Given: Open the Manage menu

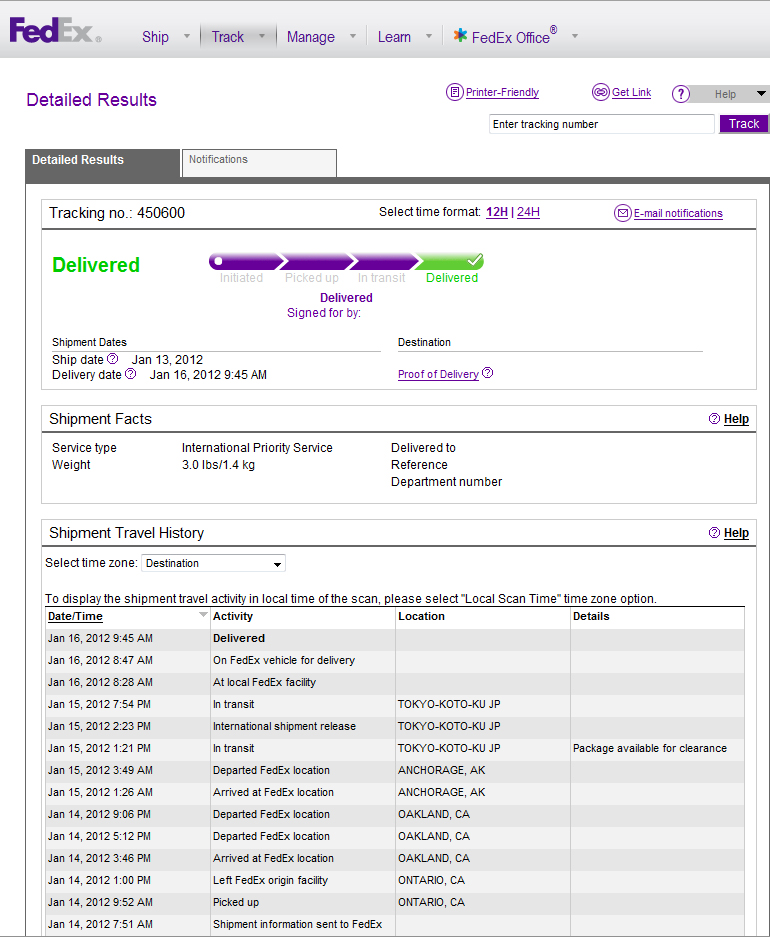Looking at the screenshot, I should [311, 37].
